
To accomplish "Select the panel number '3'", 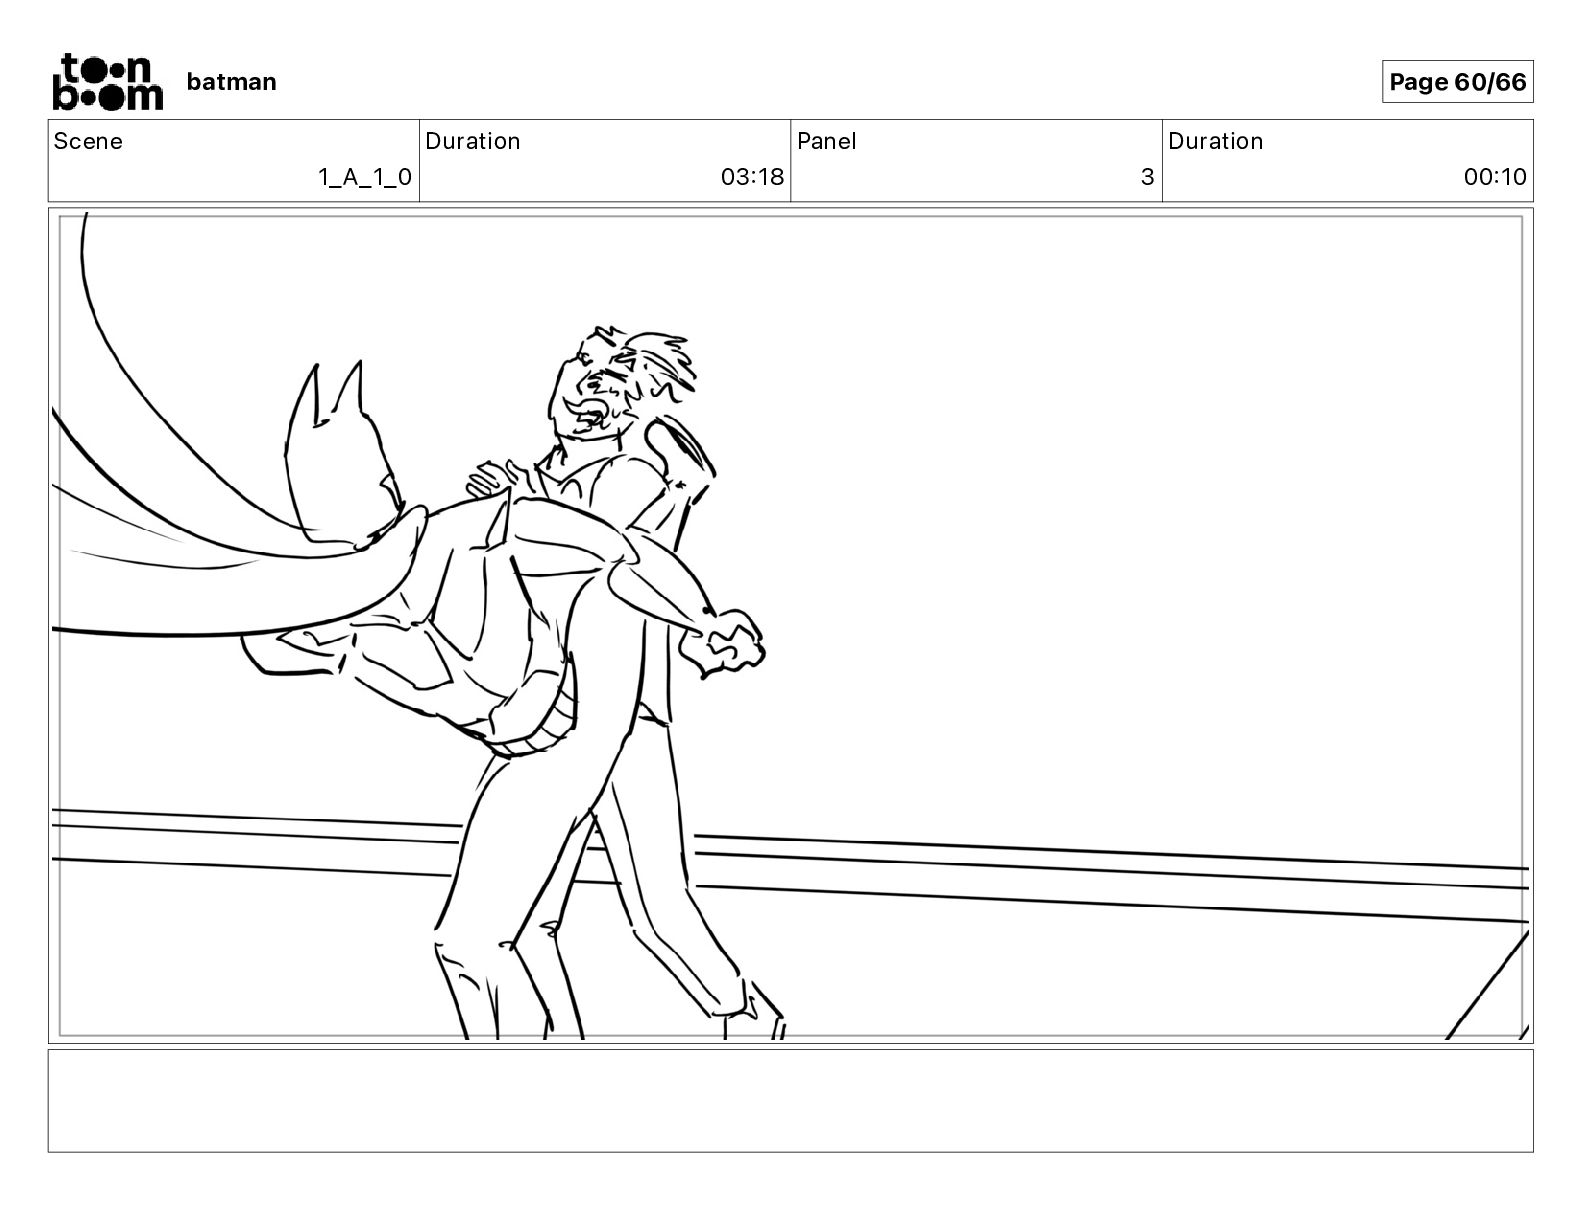I will click(x=1148, y=177).
